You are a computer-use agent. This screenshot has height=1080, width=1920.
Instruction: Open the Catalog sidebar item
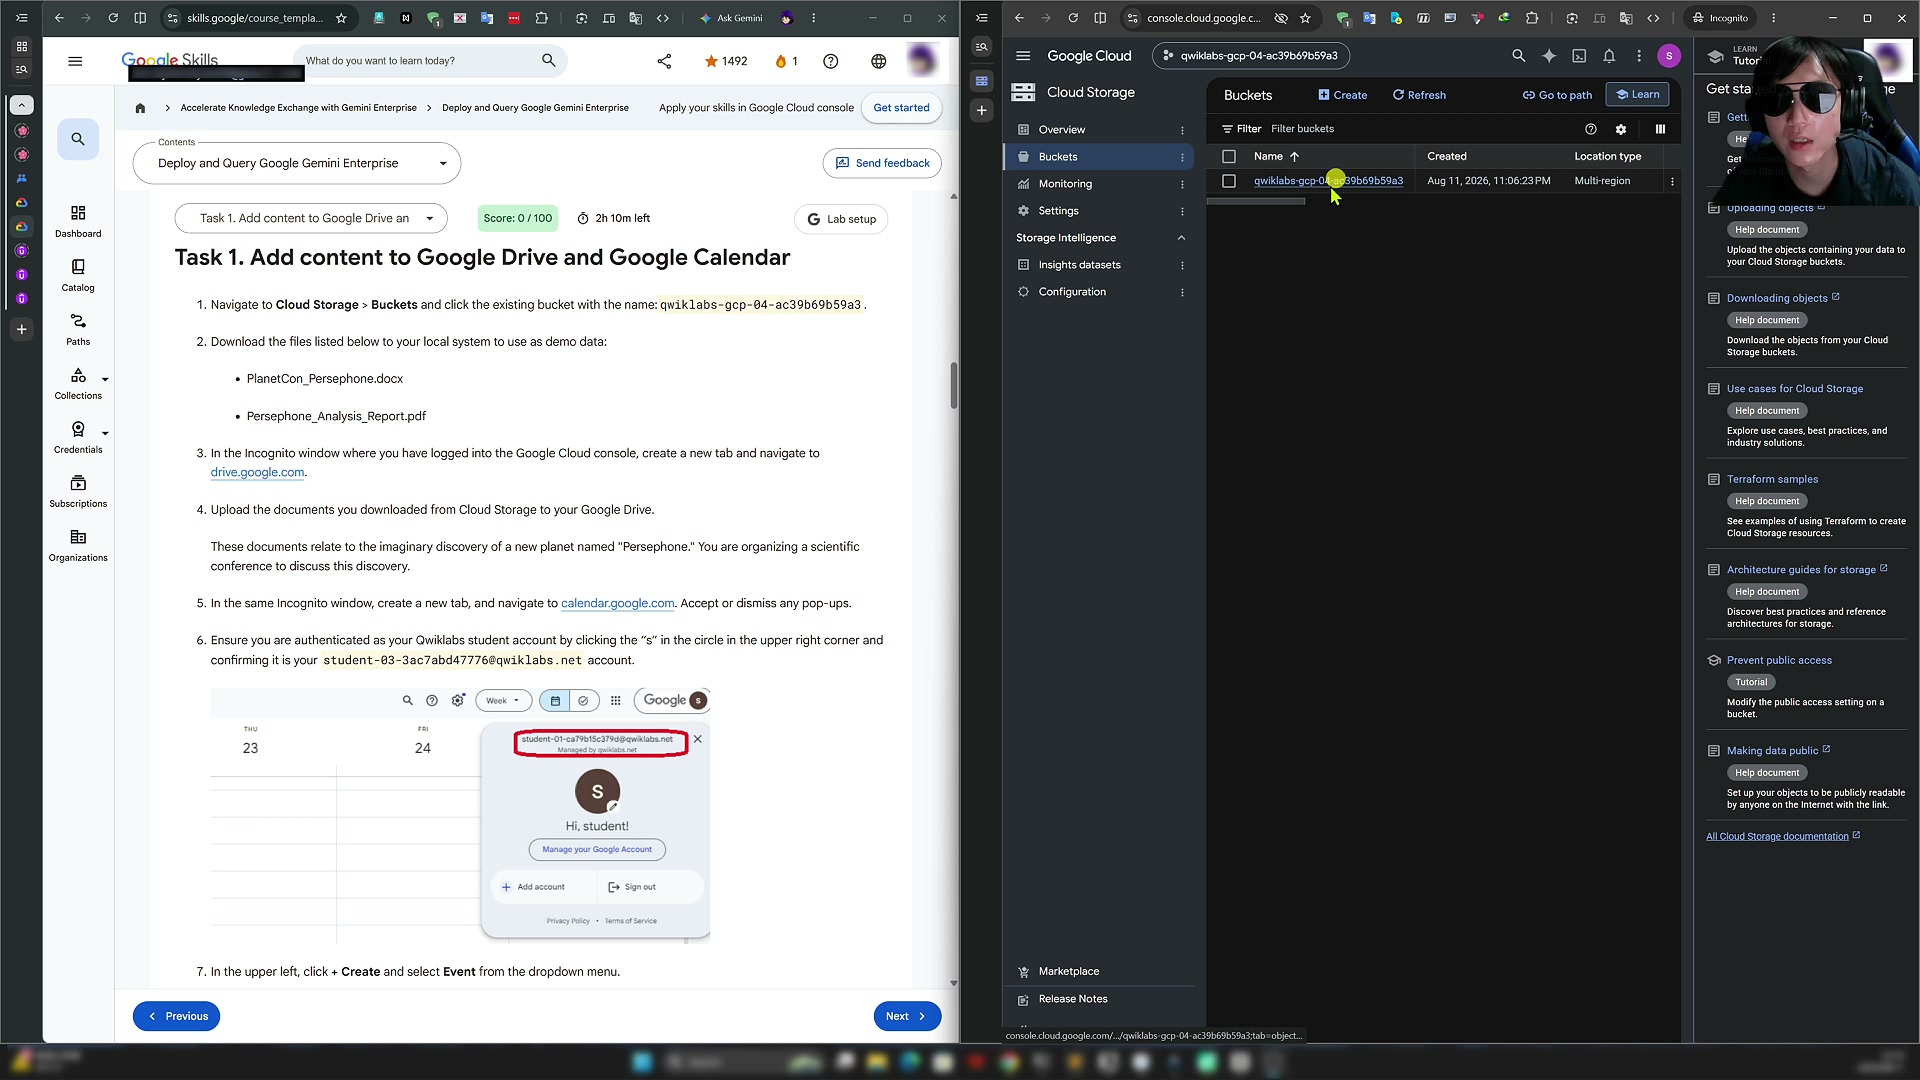point(78,276)
